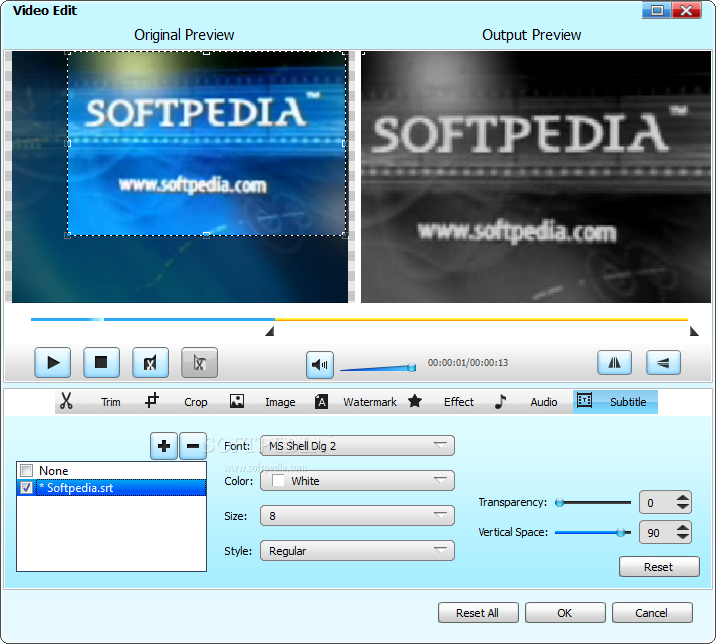Click the Audio music note icon
This screenshot has height=644, width=716.
[500, 401]
